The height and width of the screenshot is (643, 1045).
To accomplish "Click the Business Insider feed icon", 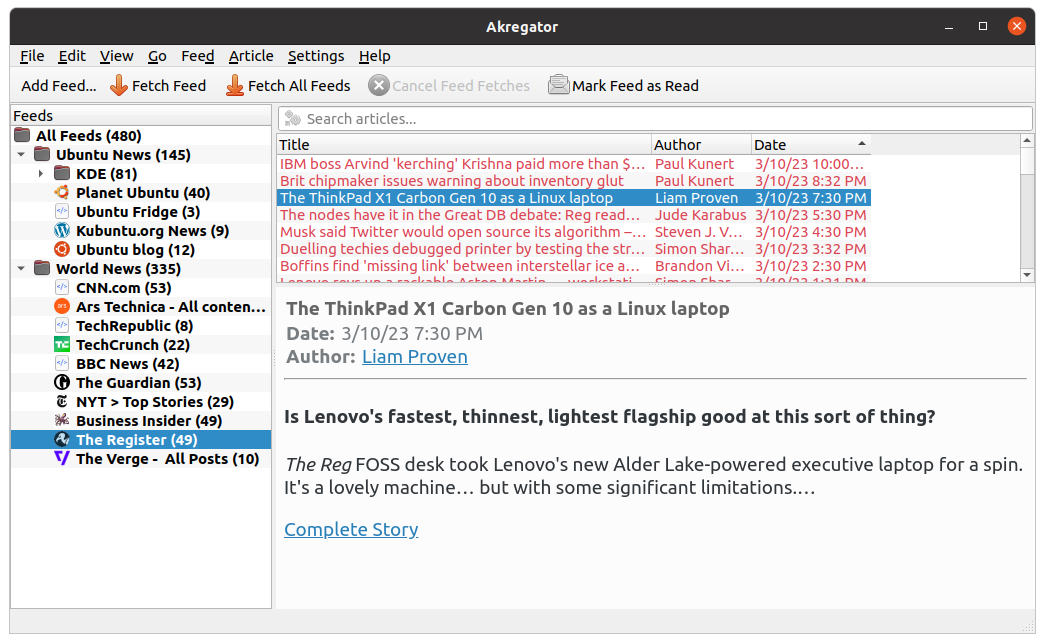I will 62,420.
